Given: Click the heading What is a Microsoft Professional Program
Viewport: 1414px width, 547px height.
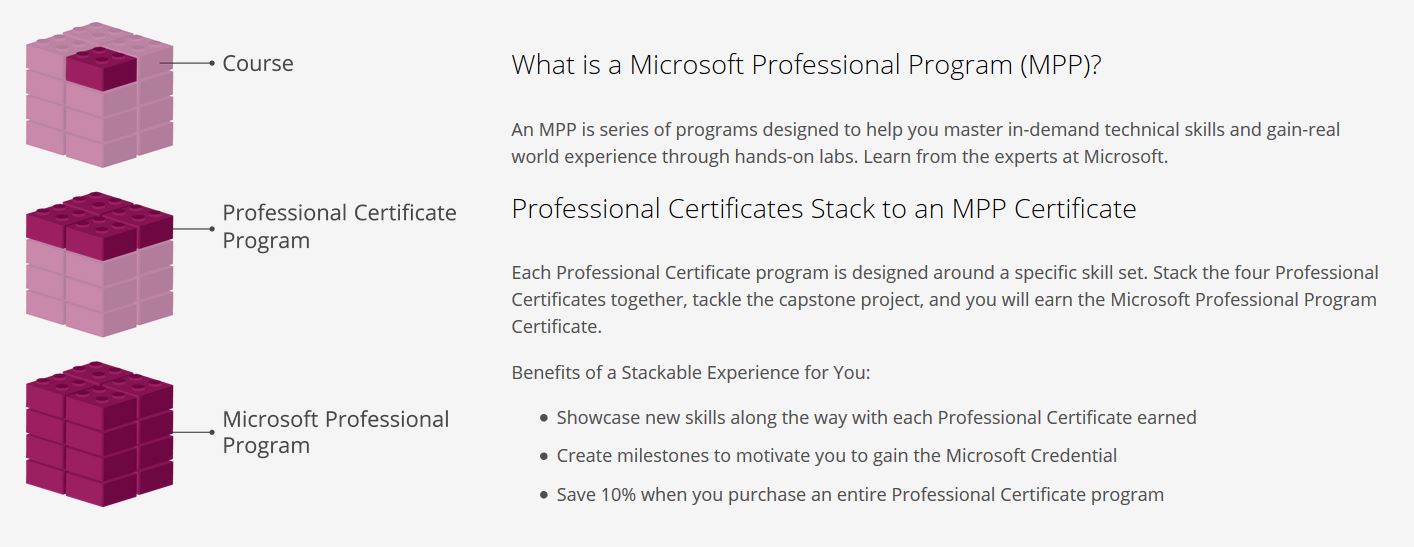Looking at the screenshot, I should (806, 65).
